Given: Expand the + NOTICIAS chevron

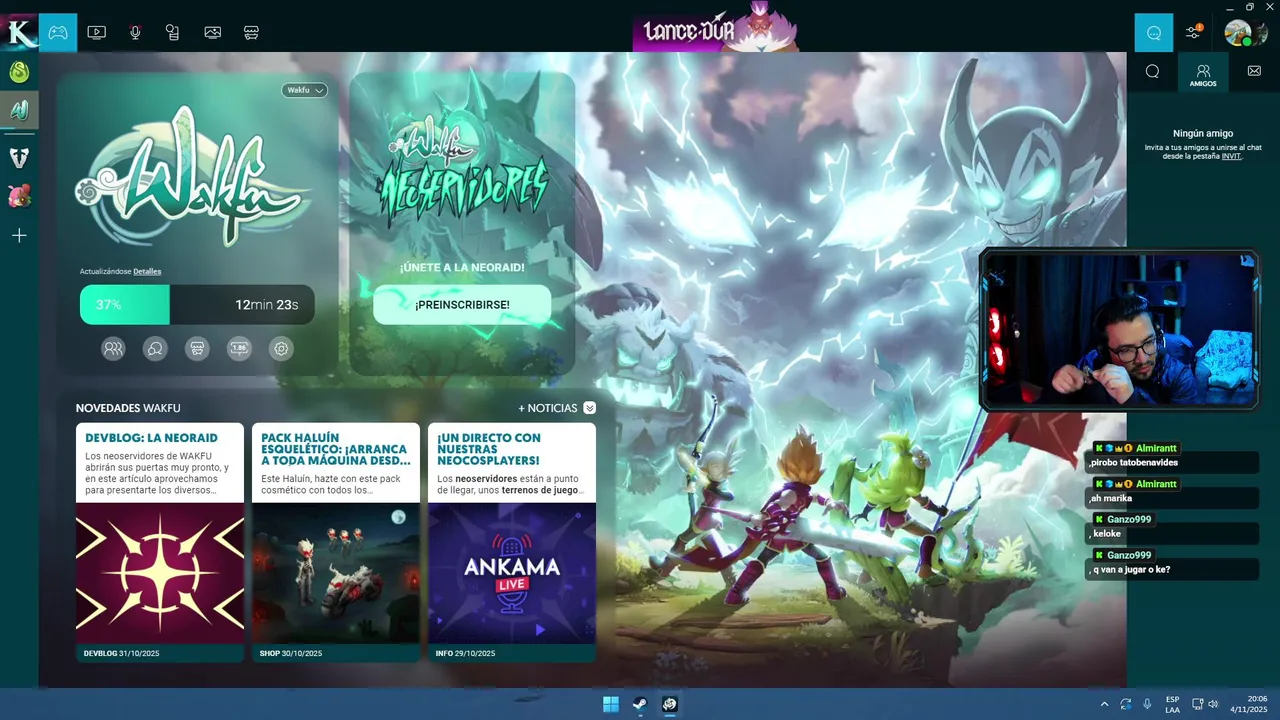Looking at the screenshot, I should coord(590,407).
